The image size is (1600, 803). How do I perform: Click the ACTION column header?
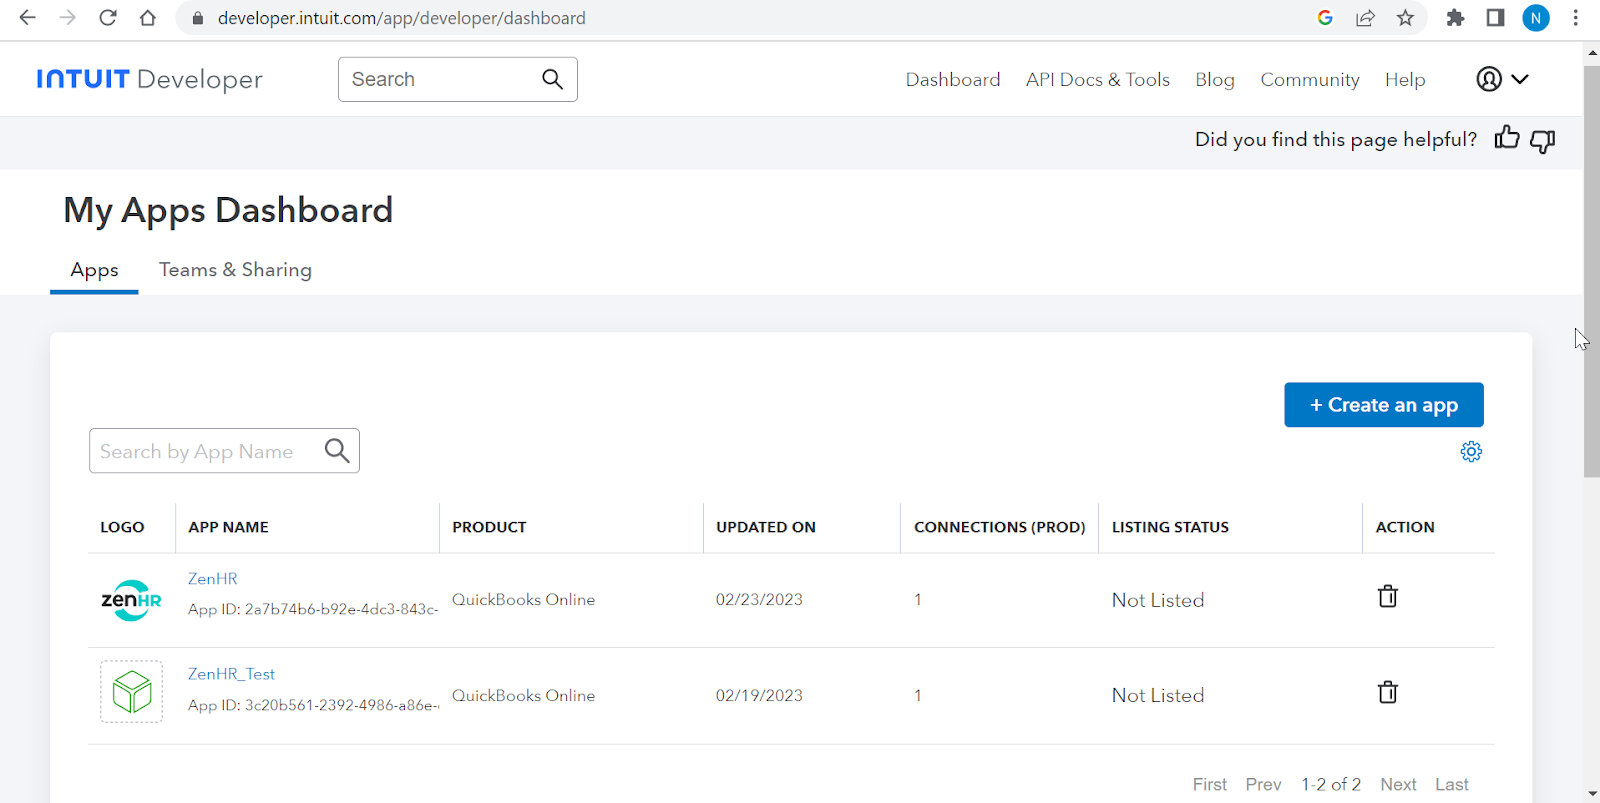[1405, 527]
